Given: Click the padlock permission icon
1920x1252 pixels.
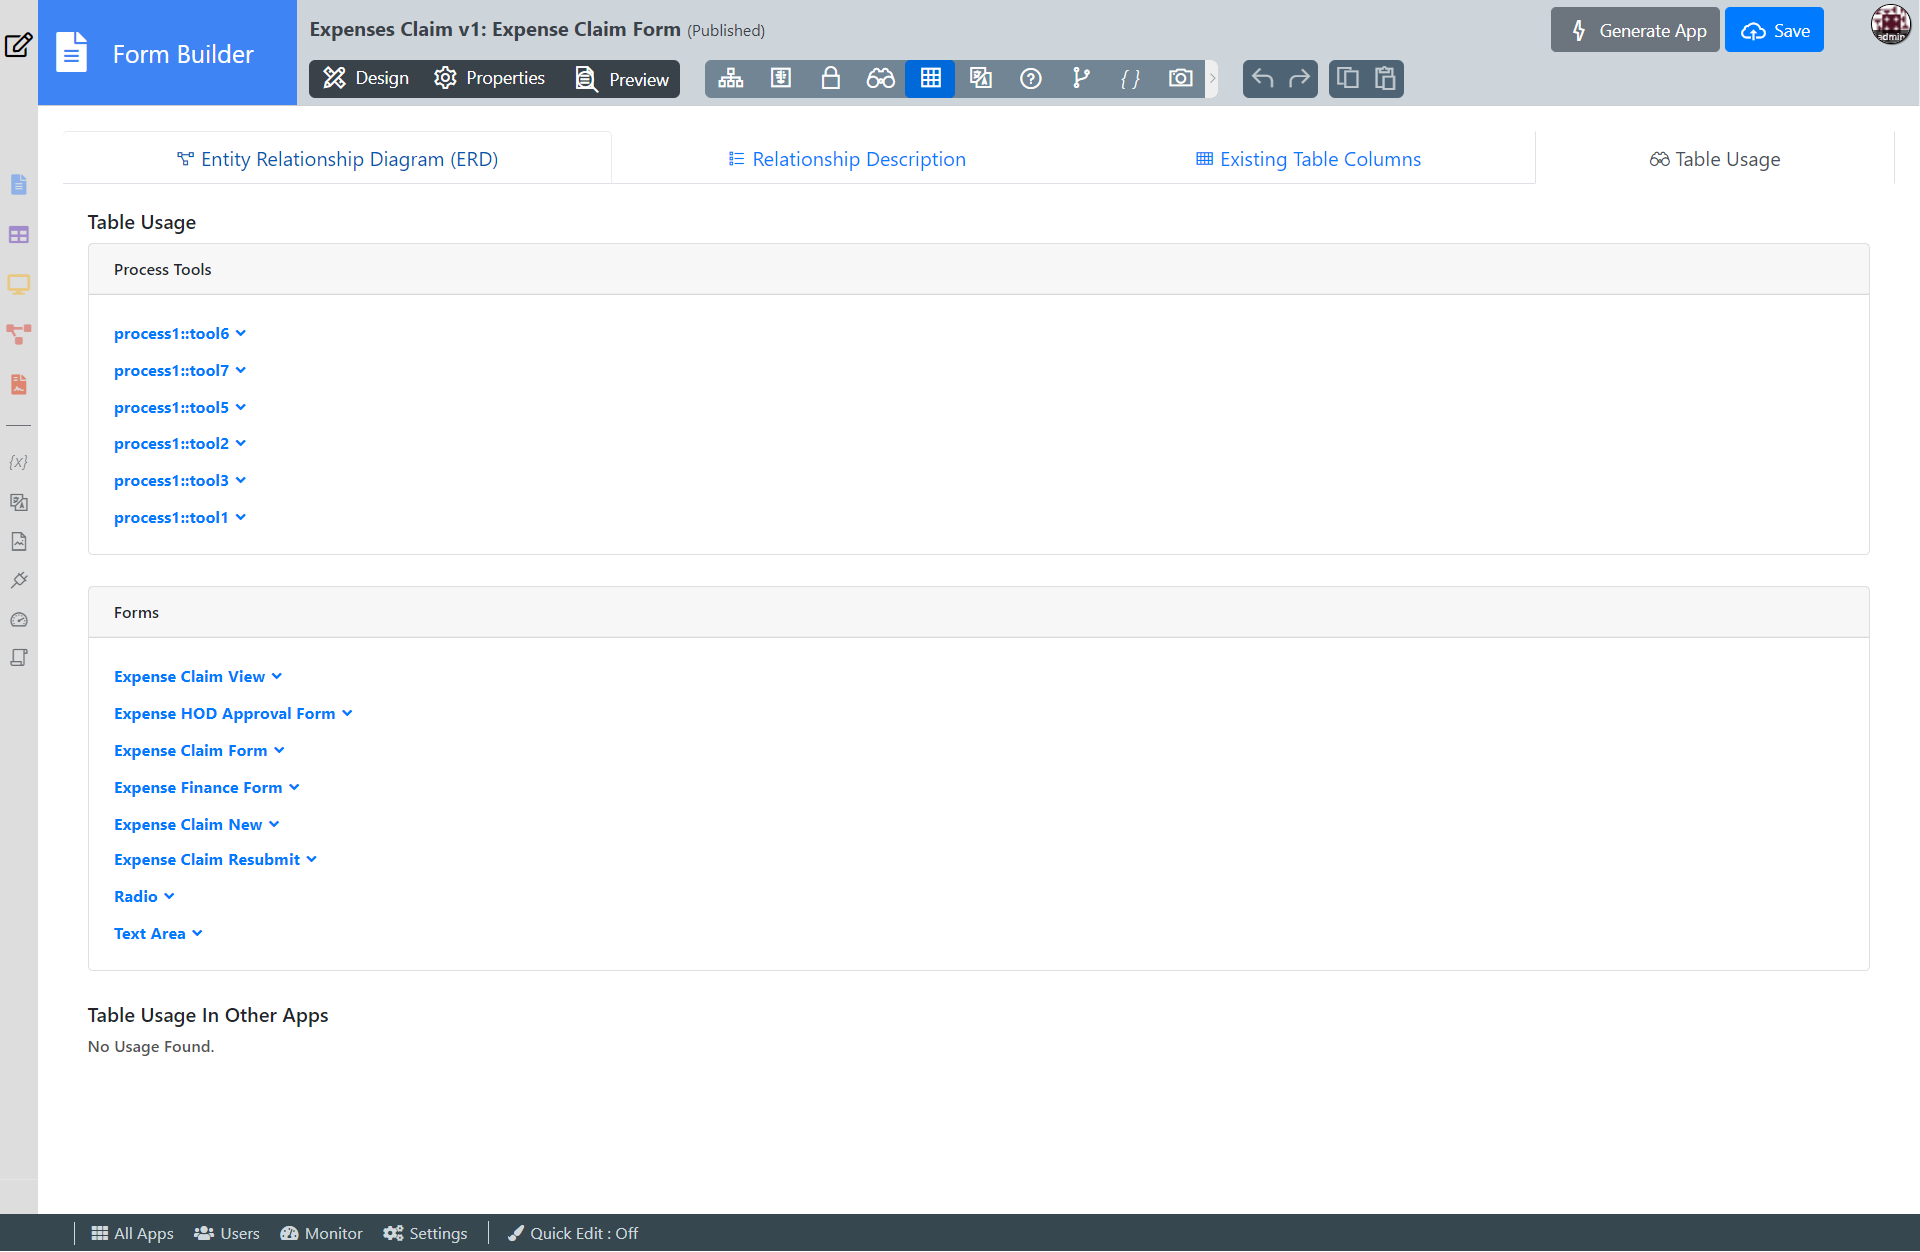Looking at the screenshot, I should (x=830, y=79).
